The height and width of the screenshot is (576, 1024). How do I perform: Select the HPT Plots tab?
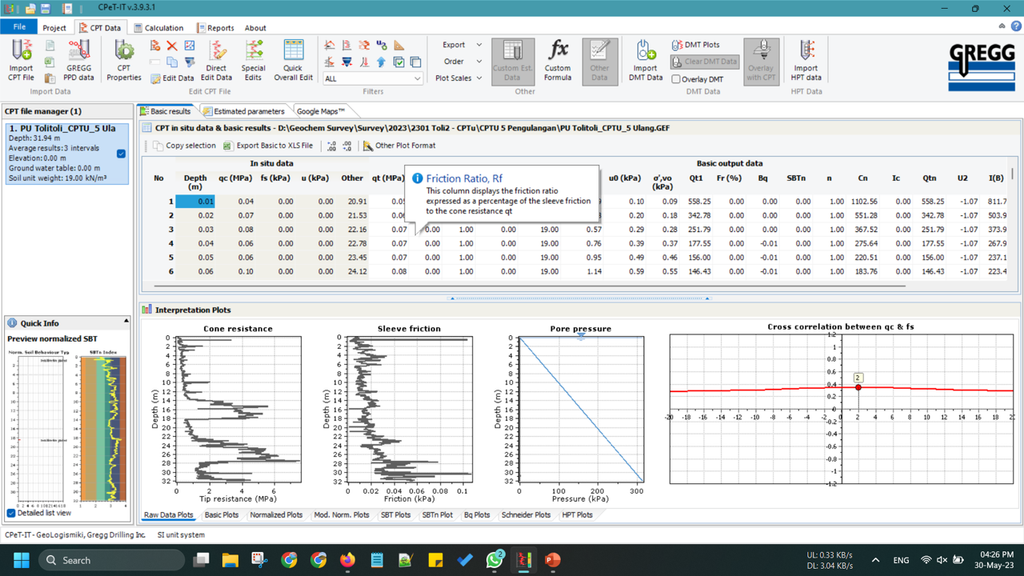click(x=577, y=515)
